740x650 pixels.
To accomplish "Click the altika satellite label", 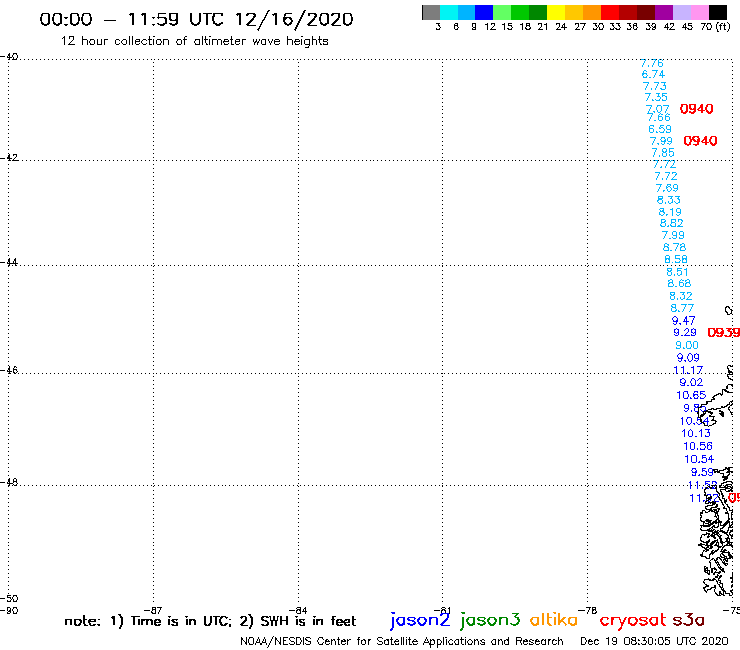I will [554, 619].
